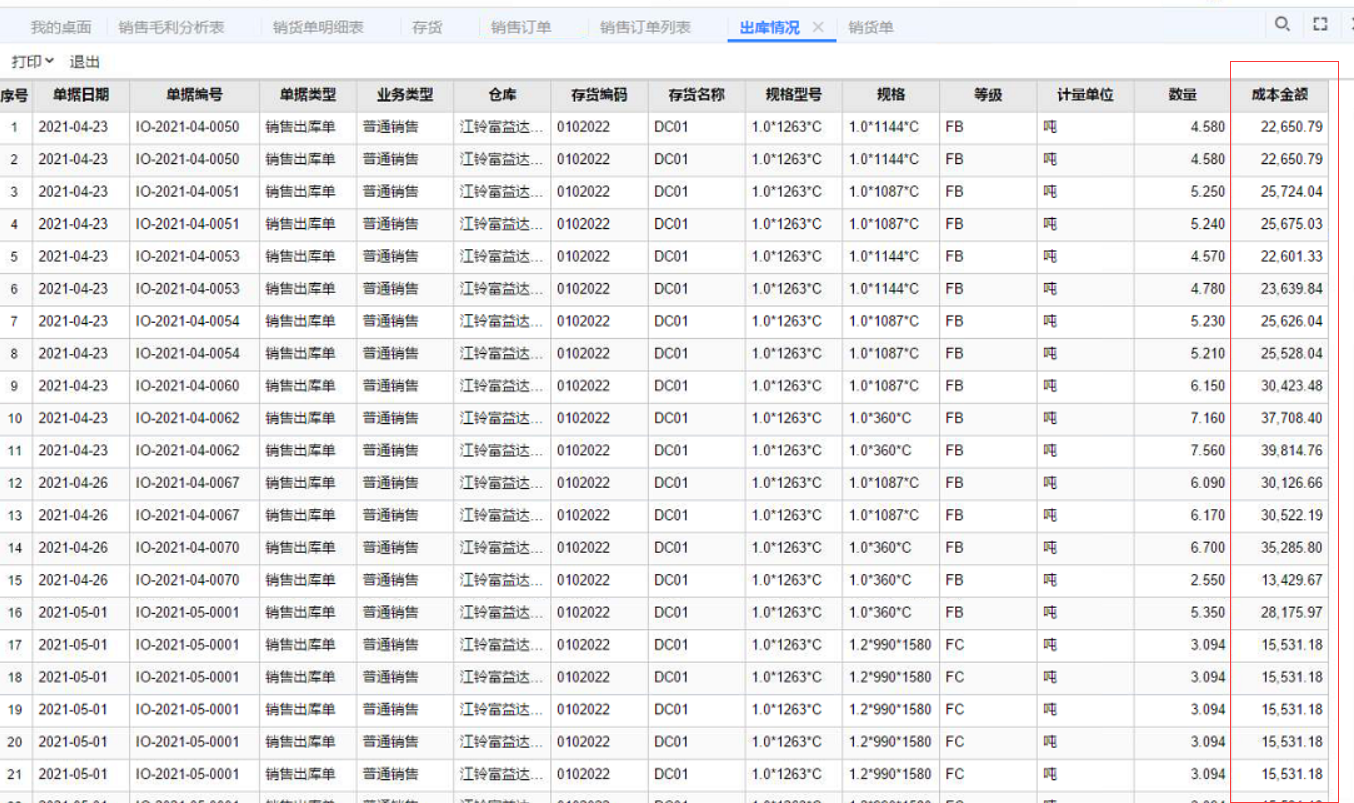Image resolution: width=1354 pixels, height=803 pixels.
Task: Click quantity value 6.150
Action: point(1208,386)
